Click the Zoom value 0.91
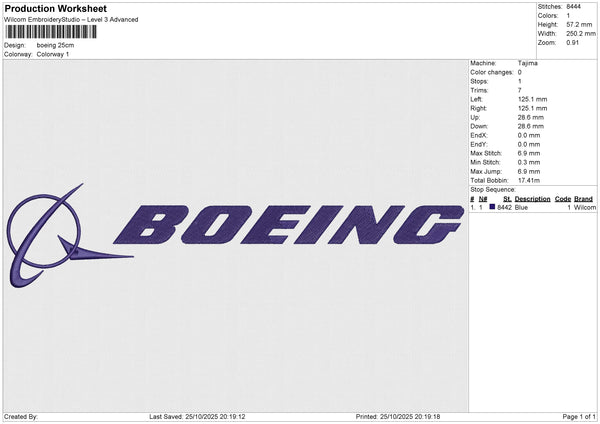Image resolution: width=600 pixels, height=424 pixels. (572, 42)
